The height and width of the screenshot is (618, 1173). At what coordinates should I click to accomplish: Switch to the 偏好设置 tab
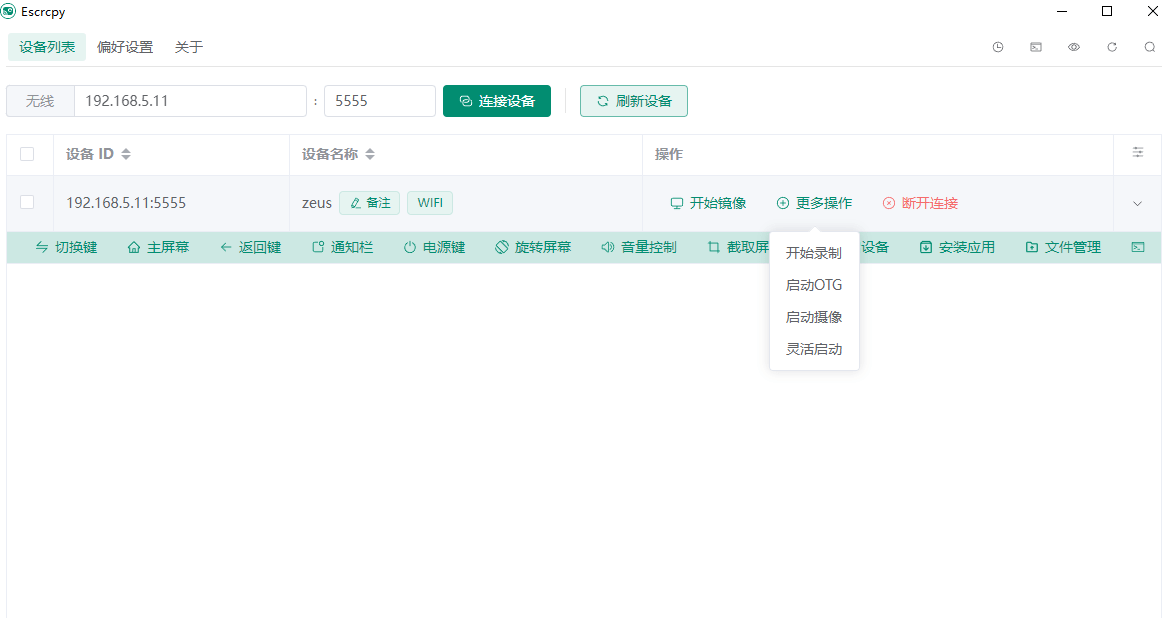[125, 47]
